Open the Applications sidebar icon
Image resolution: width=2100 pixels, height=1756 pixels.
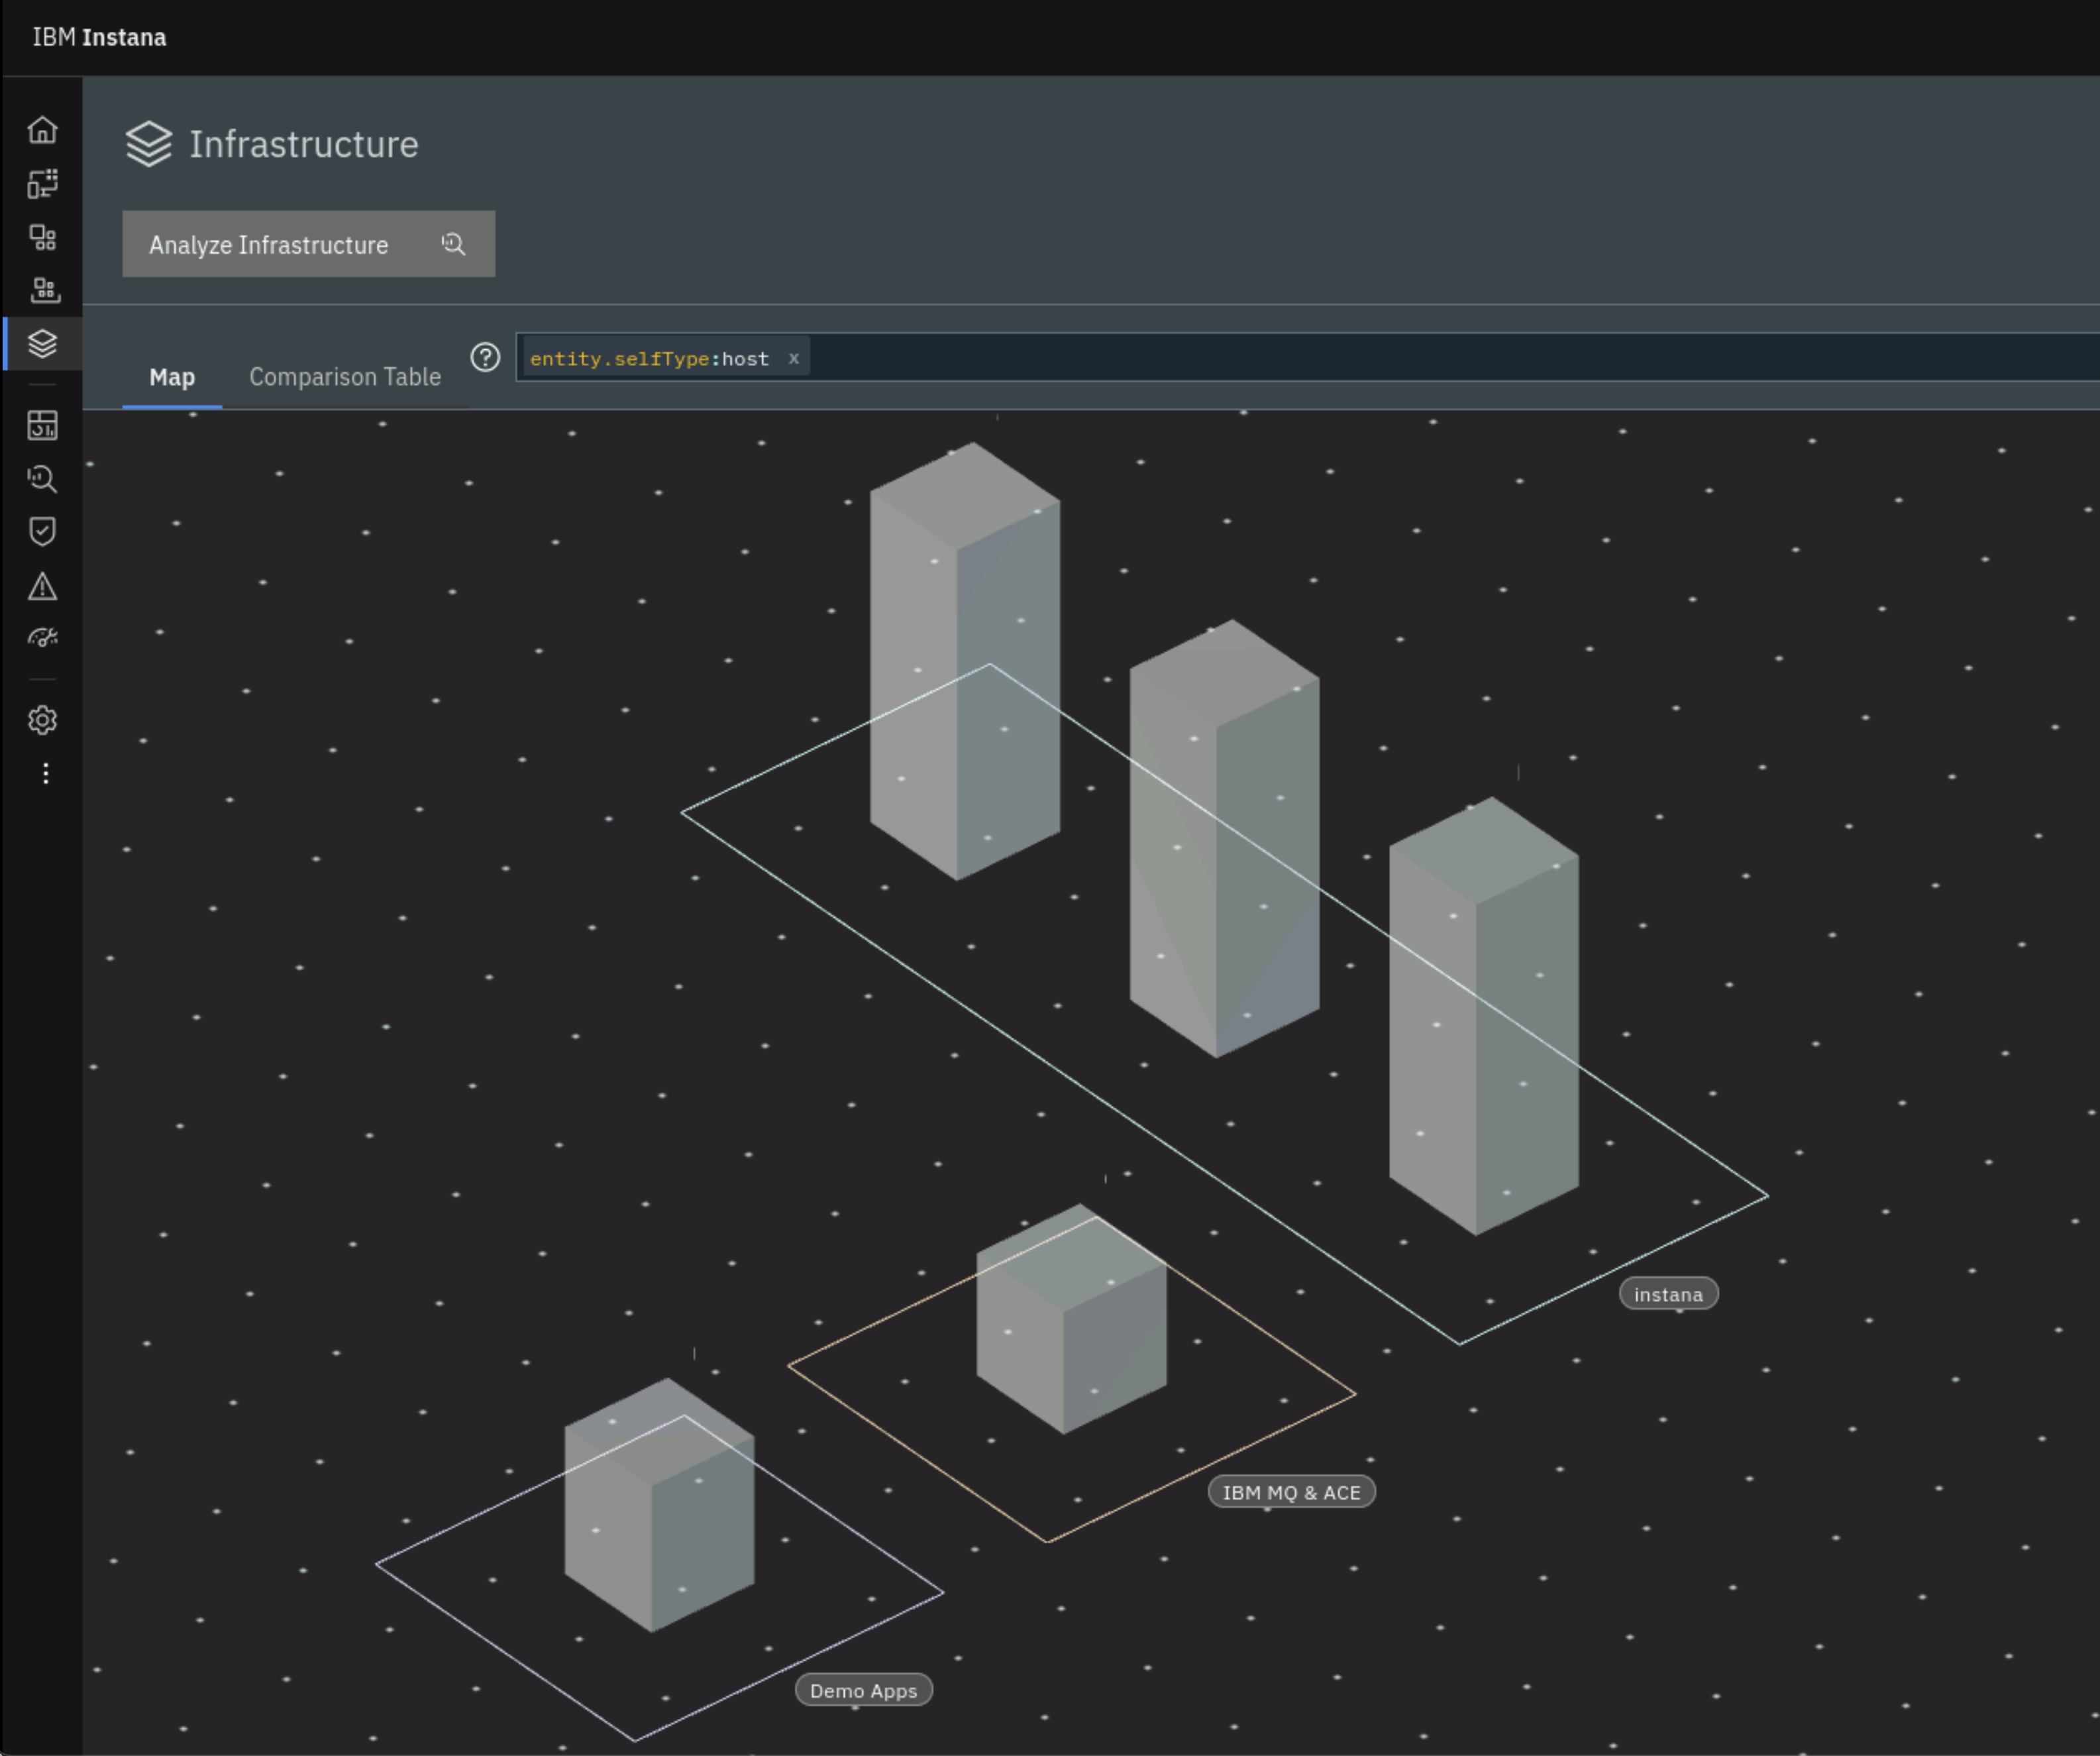point(42,237)
